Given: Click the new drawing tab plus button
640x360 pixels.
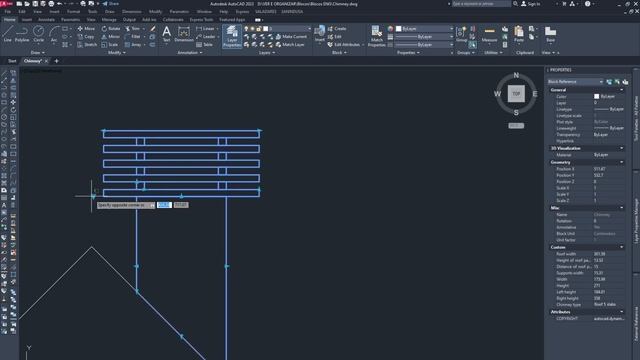Looking at the screenshot, I should point(56,61).
